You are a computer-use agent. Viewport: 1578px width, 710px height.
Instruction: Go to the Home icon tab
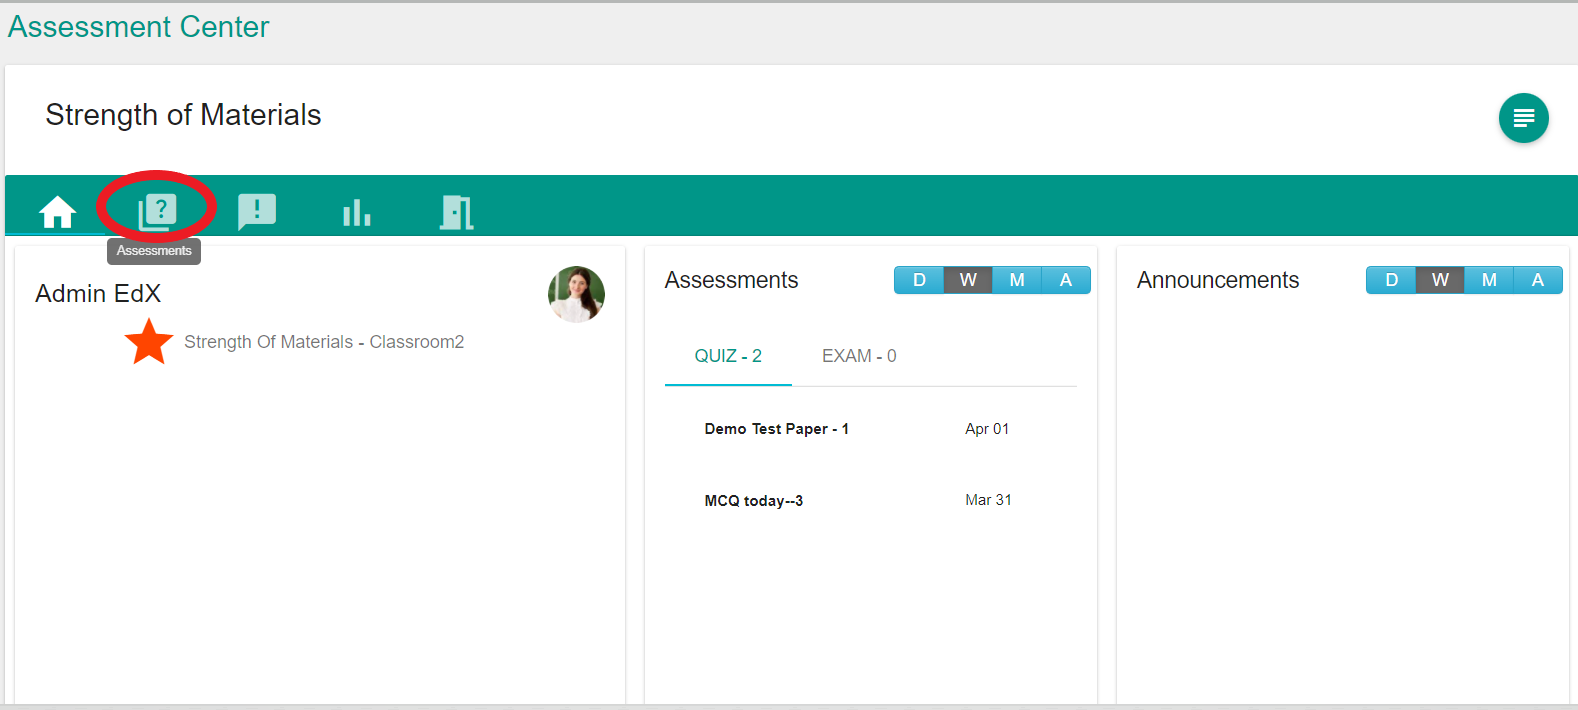point(57,211)
